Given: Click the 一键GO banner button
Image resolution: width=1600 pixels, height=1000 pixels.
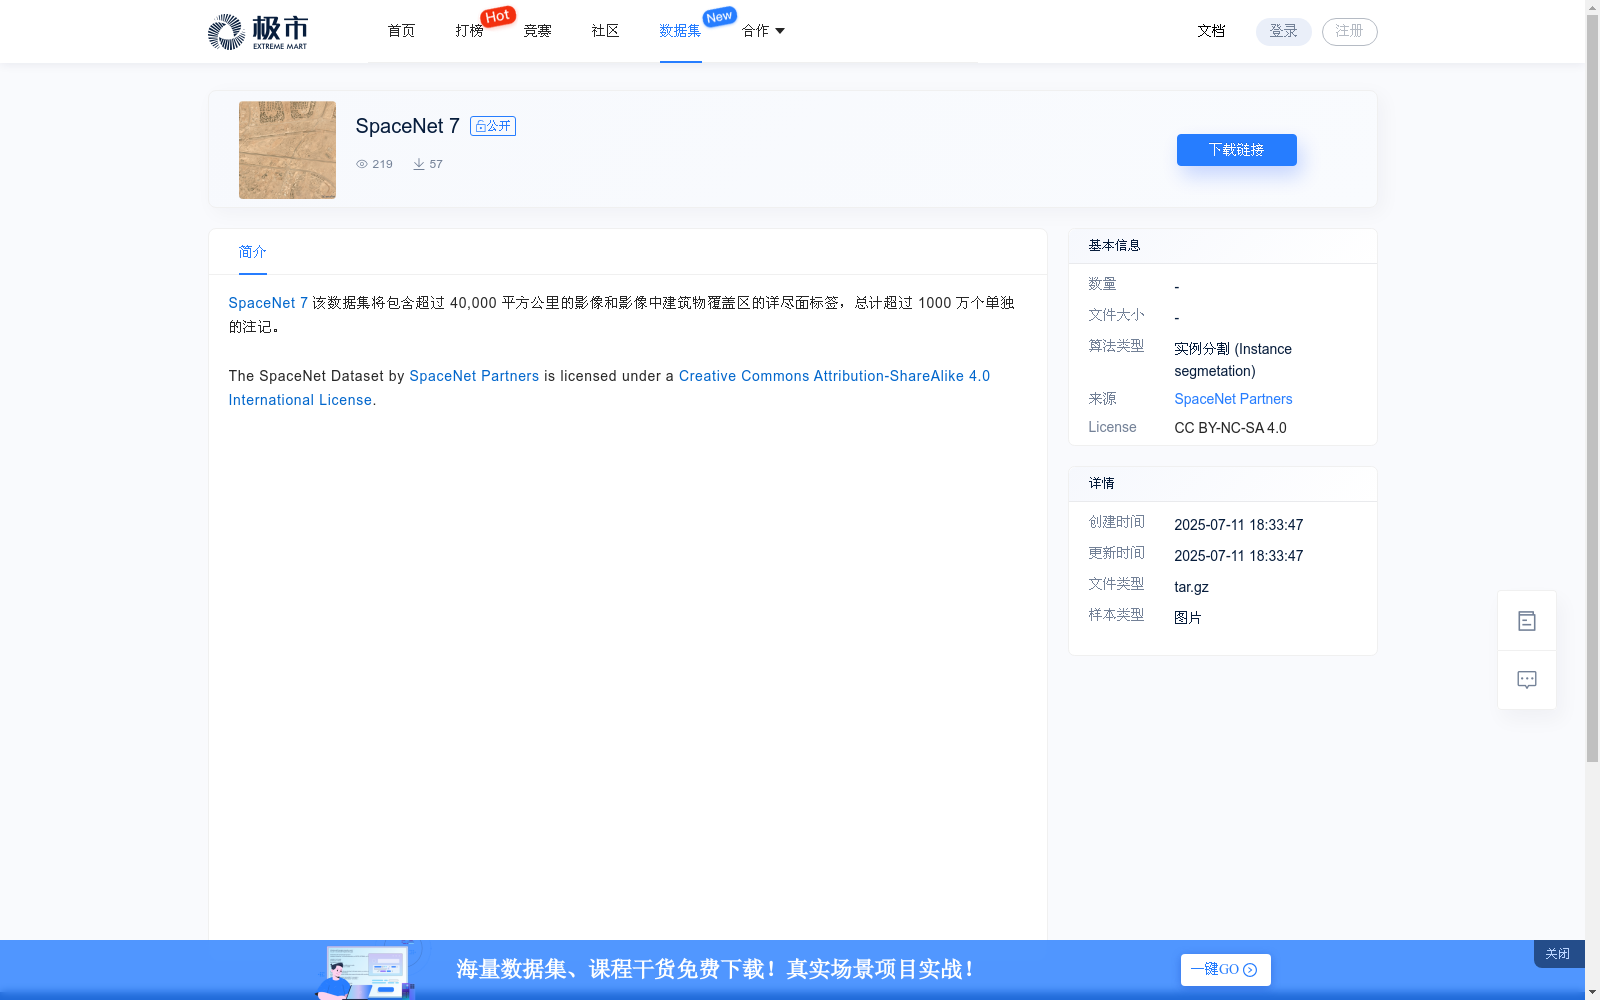Looking at the screenshot, I should [x=1226, y=970].
